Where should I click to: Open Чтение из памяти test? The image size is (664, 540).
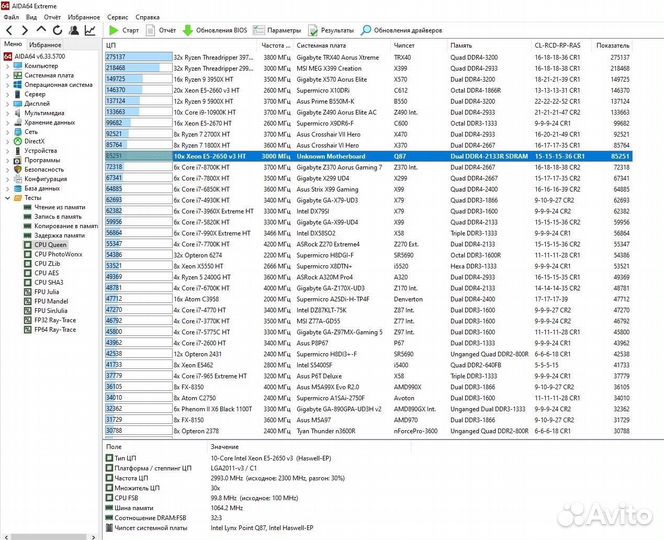55,207
